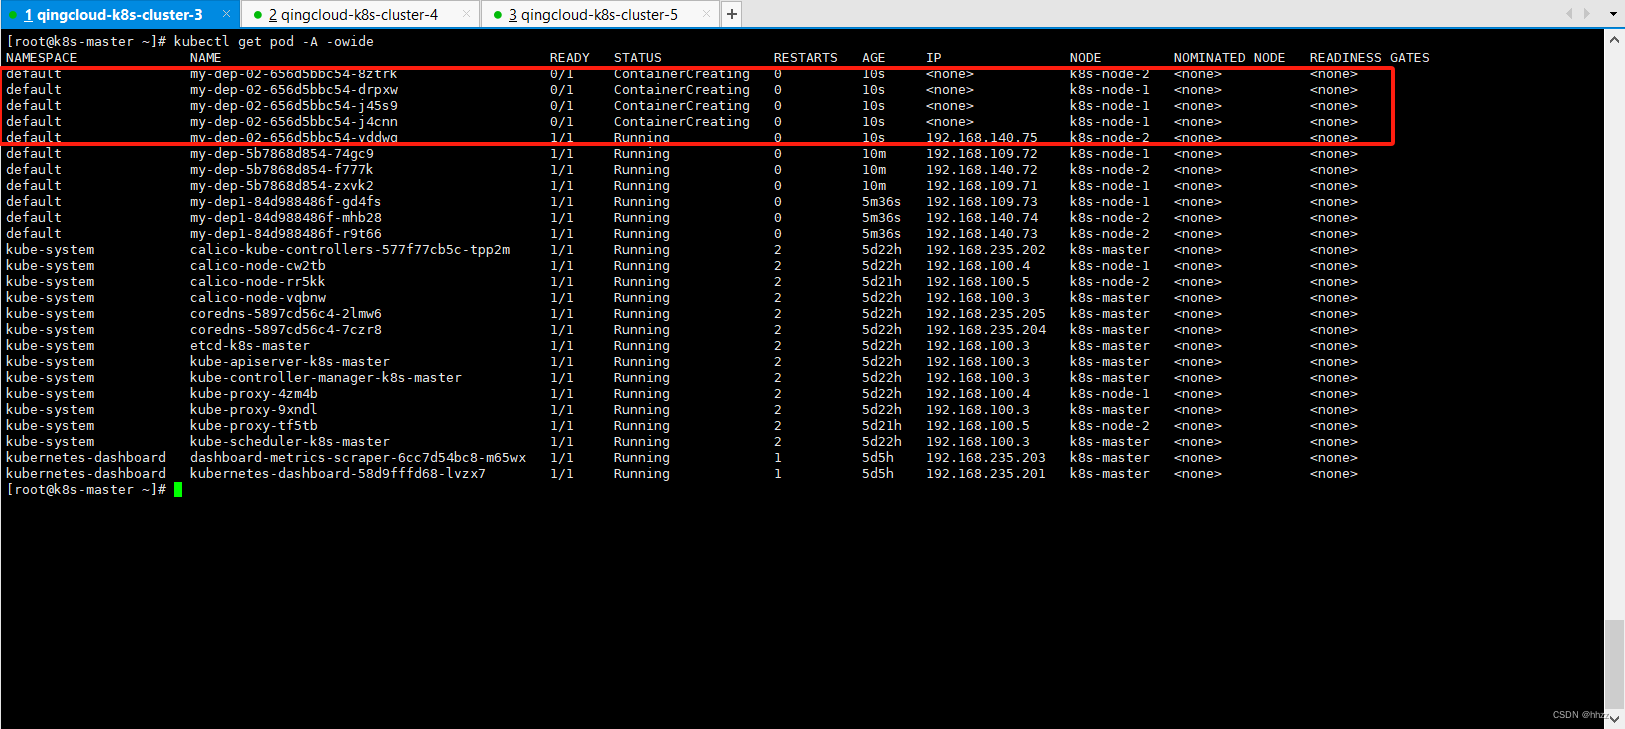Viewport: 1625px width, 729px height.
Task: Click the NOMINATED NODE column header
Action: 1230,58
